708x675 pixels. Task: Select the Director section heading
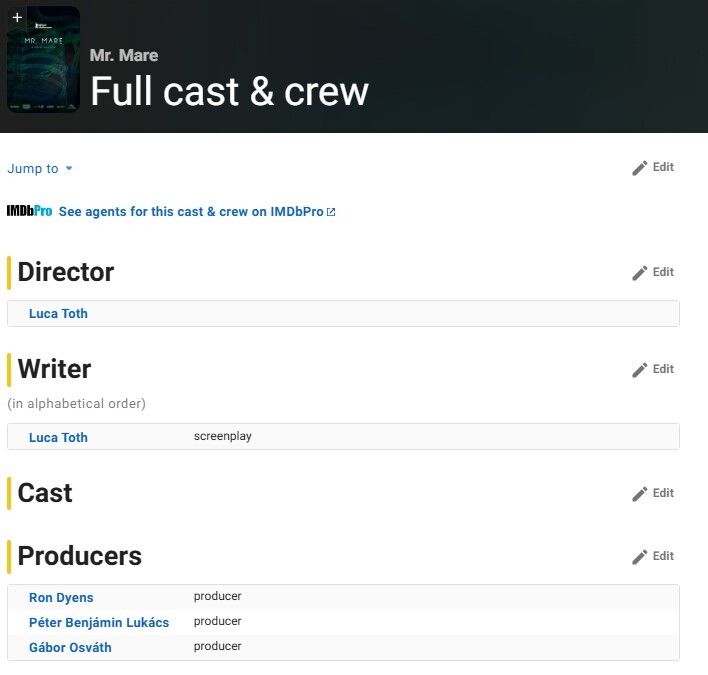pos(66,272)
